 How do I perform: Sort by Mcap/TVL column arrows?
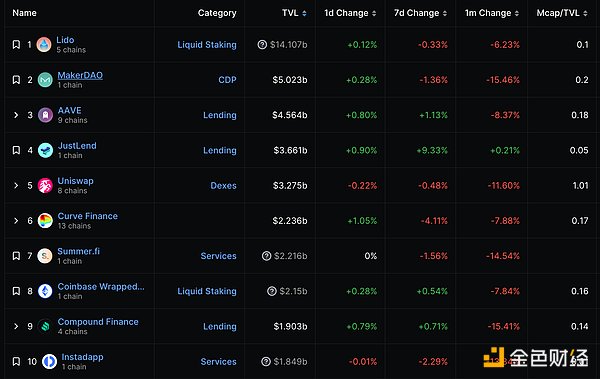pos(585,13)
